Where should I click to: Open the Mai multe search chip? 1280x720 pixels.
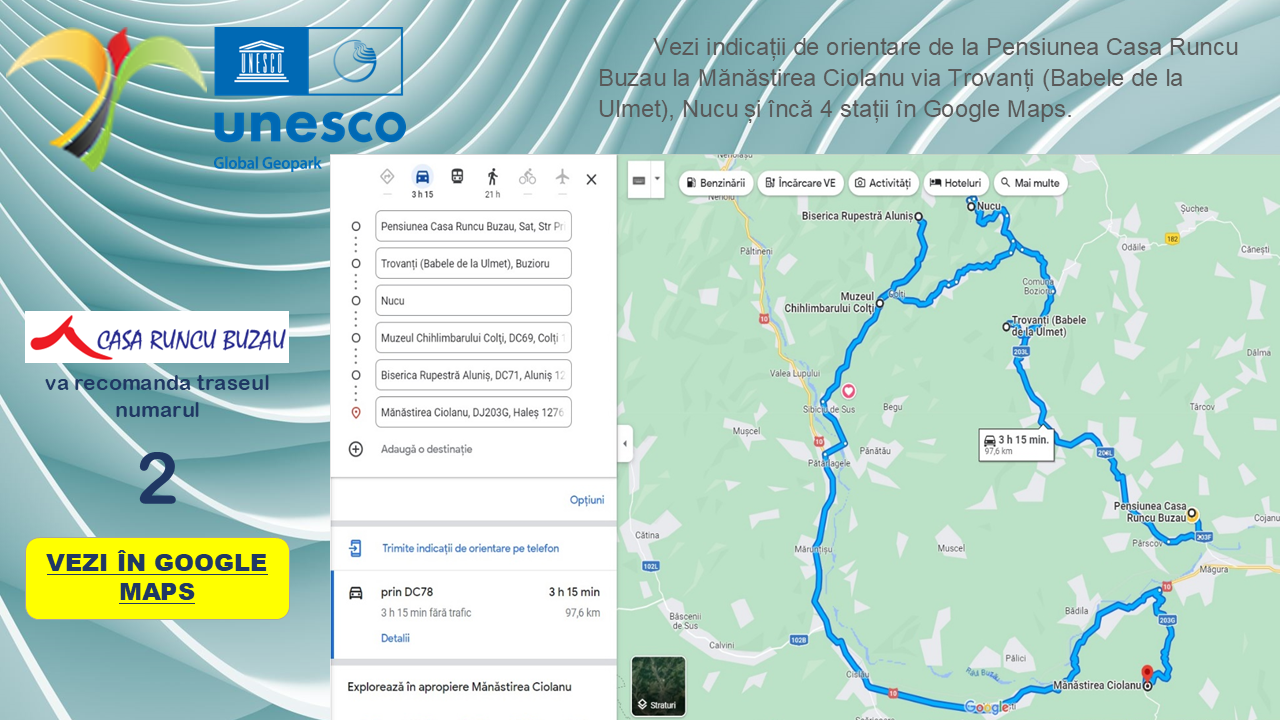1029,183
